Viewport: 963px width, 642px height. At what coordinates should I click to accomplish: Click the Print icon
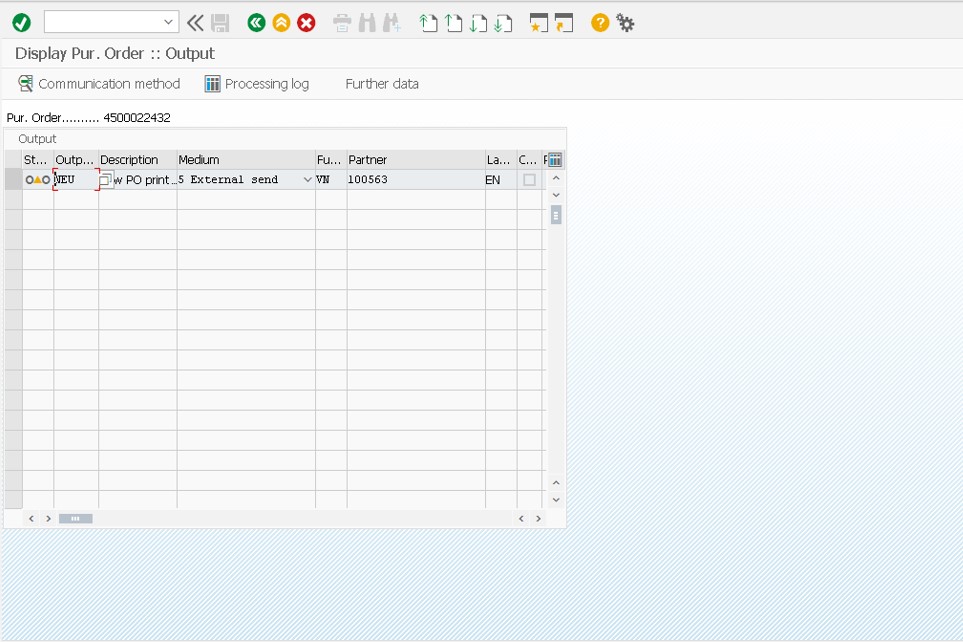pos(342,23)
